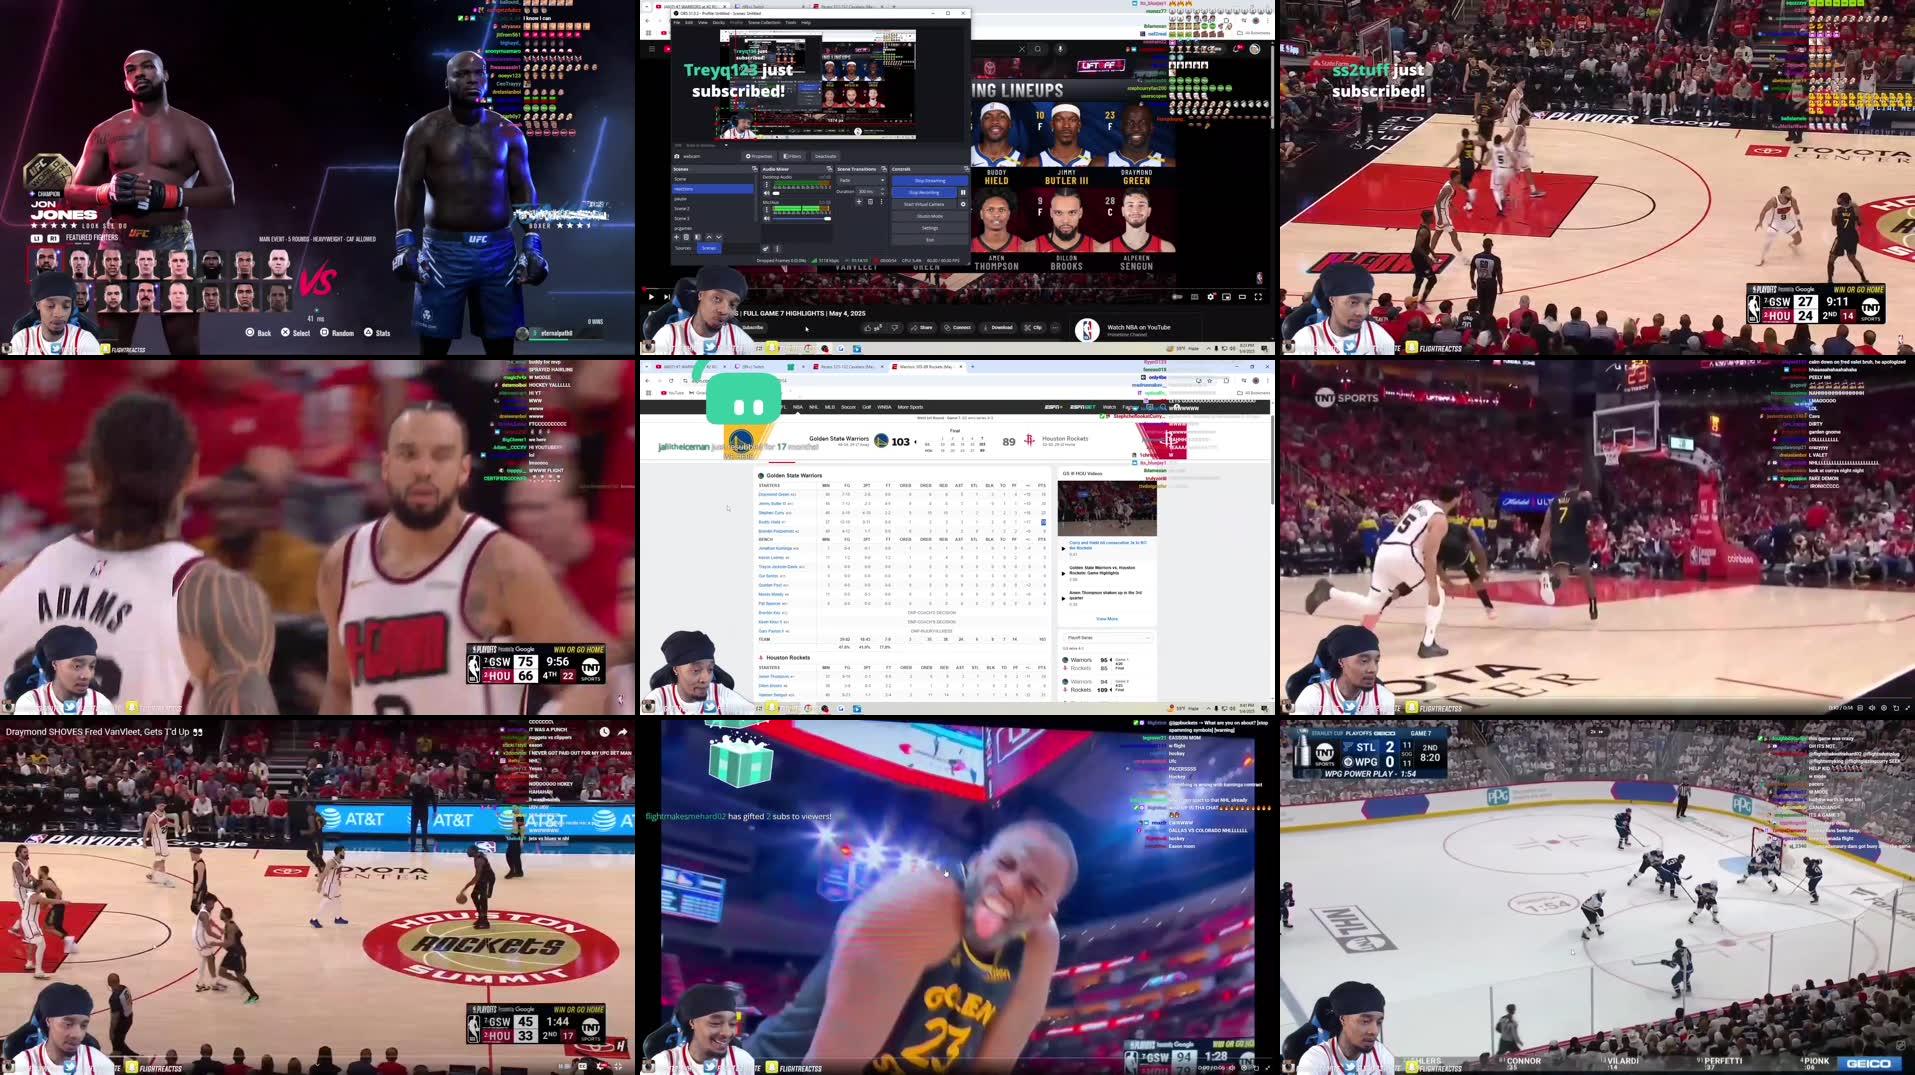Select mustached fighter portrait in UFC roster
Viewport: 1915px width, 1075px height.
[145, 297]
